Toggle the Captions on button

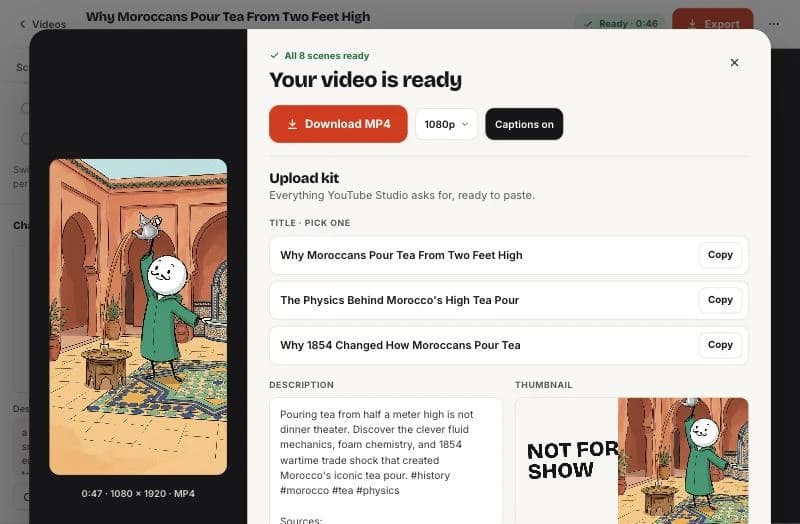524,124
